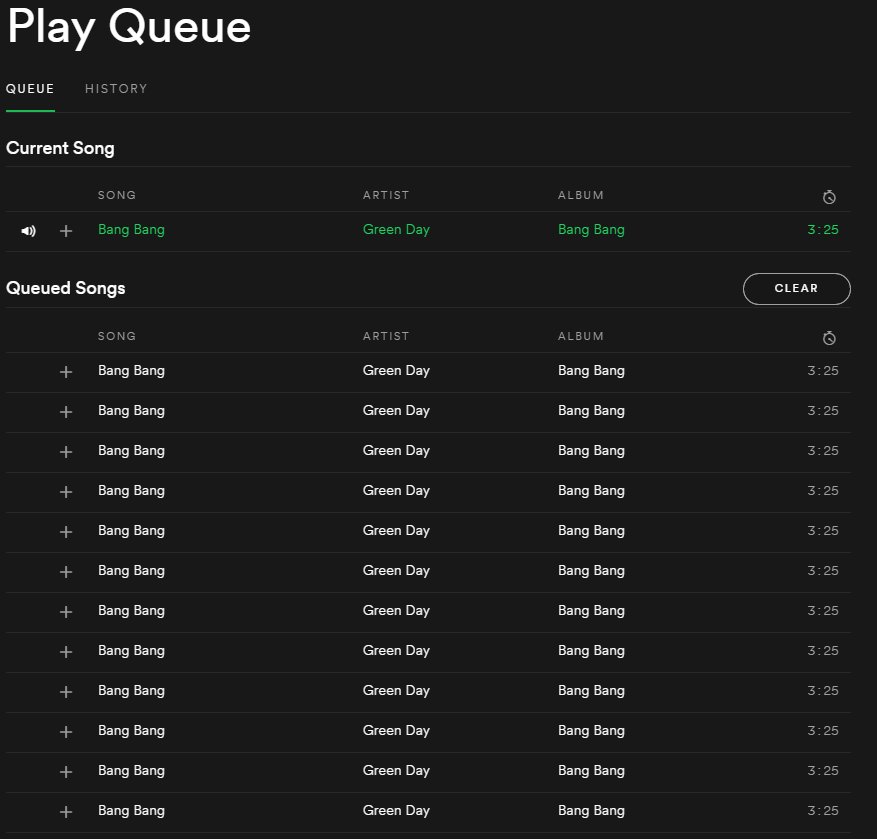This screenshot has width=877, height=839.
Task: Click the duration clock icon in Current Song header
Action: point(829,197)
